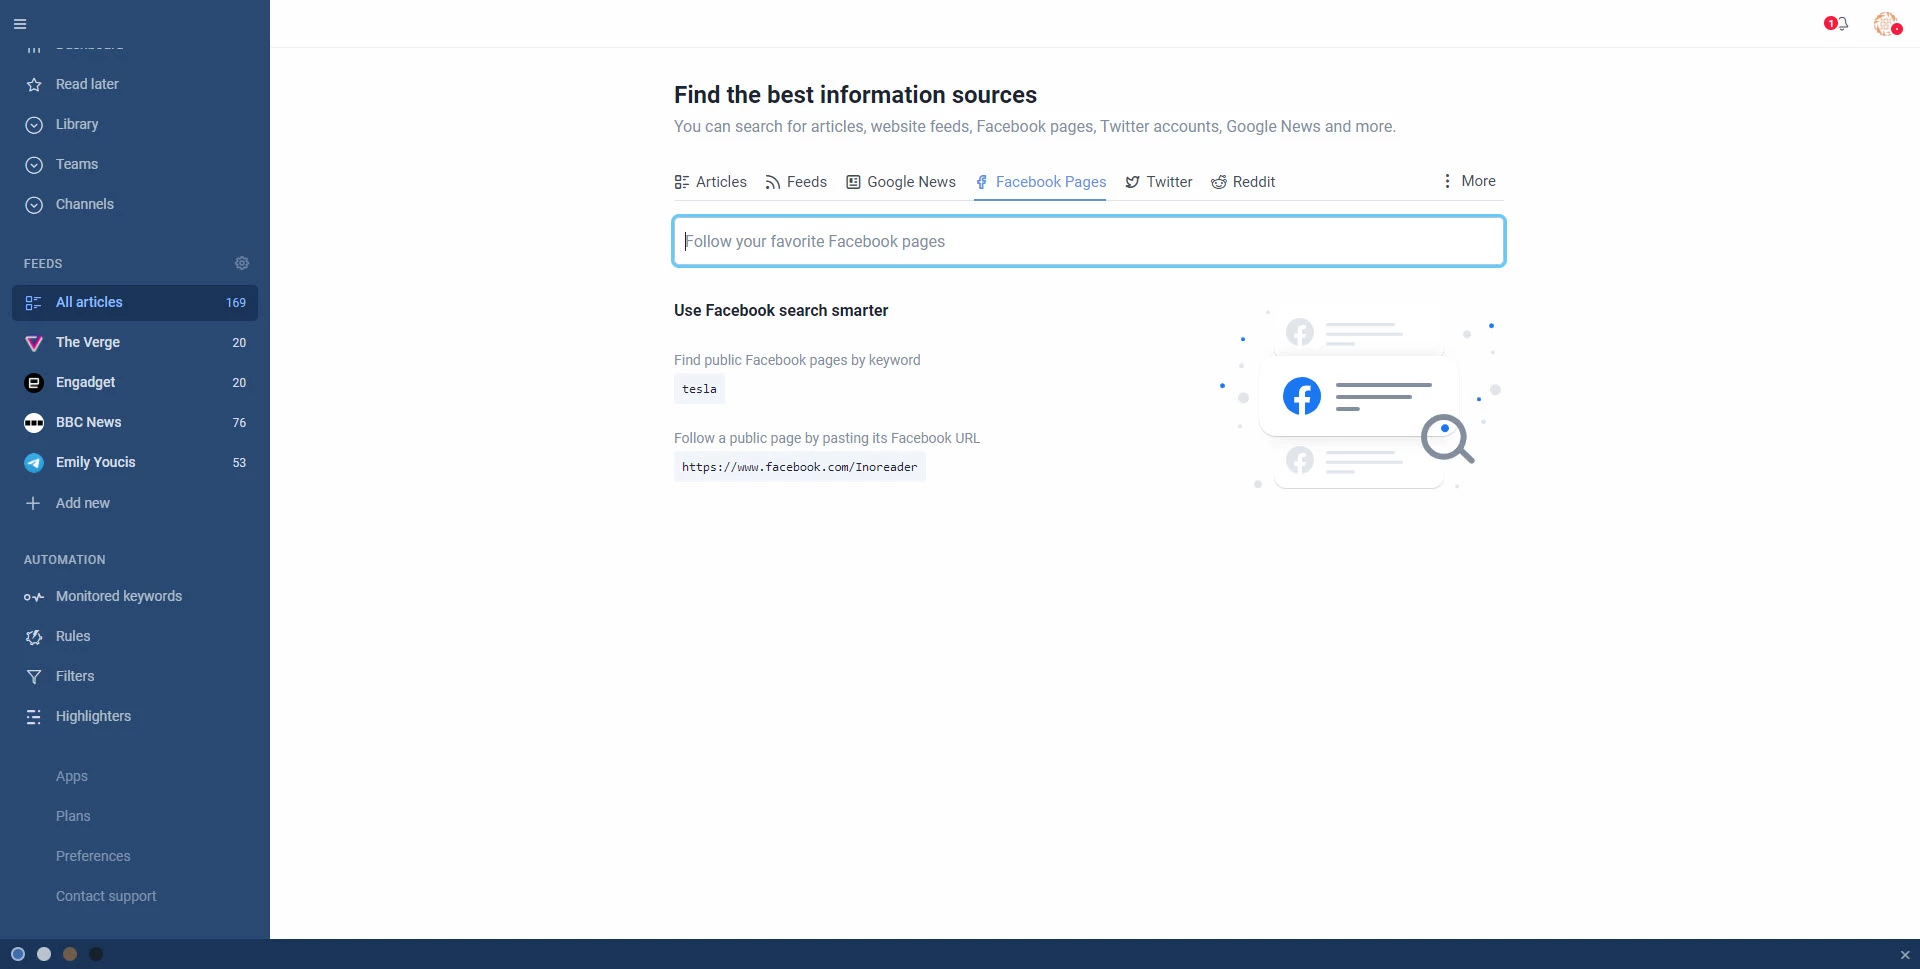
Task: Switch to Articles tab
Action: tap(710, 182)
